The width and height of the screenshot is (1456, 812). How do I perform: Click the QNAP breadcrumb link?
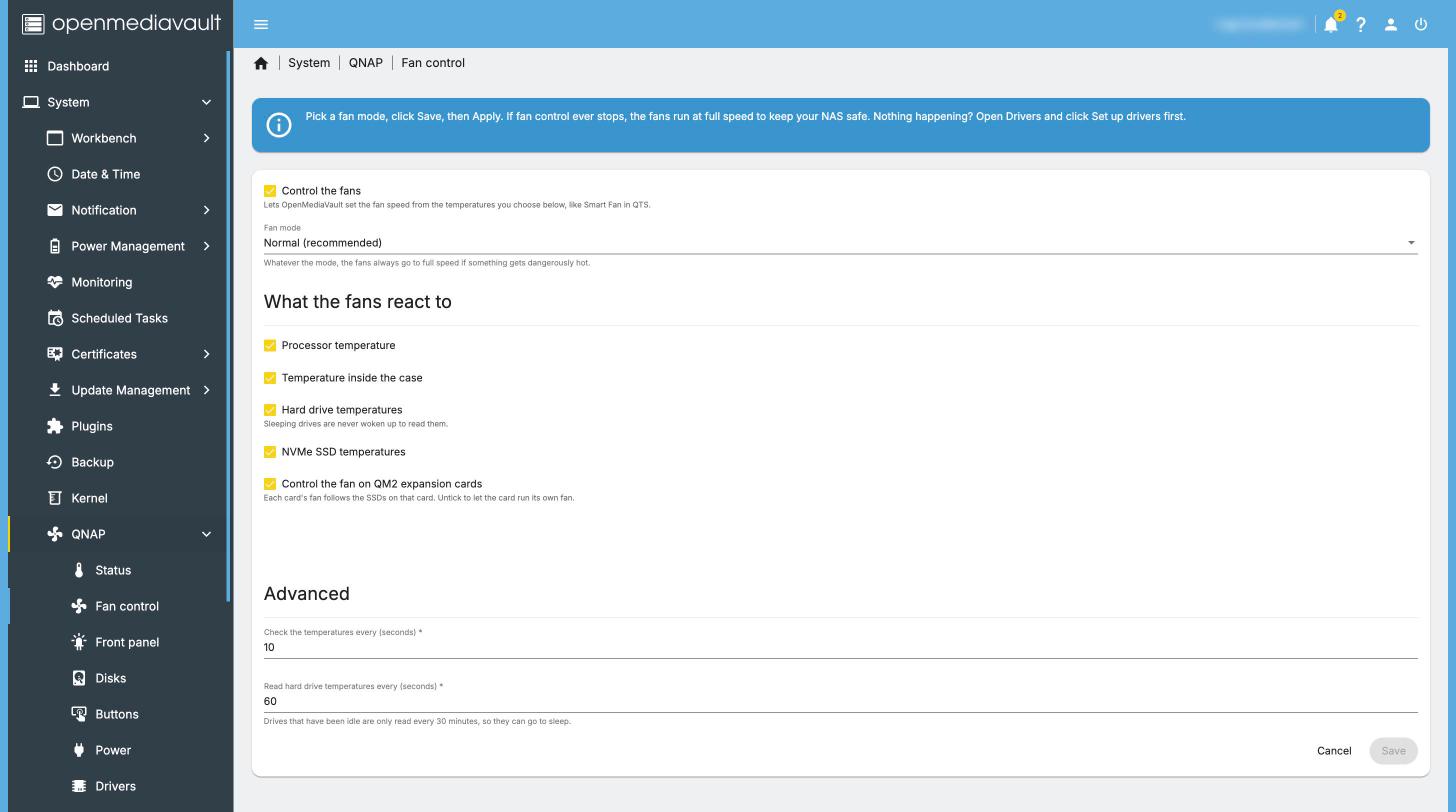click(x=366, y=63)
